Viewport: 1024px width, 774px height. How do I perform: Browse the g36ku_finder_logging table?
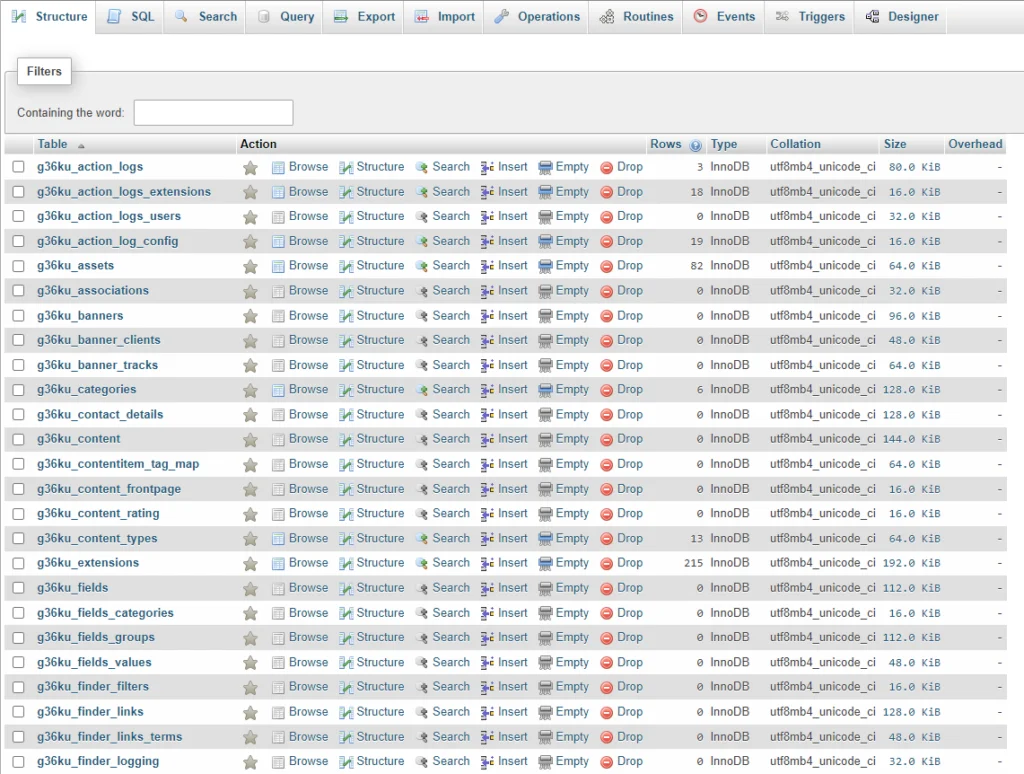click(x=300, y=761)
